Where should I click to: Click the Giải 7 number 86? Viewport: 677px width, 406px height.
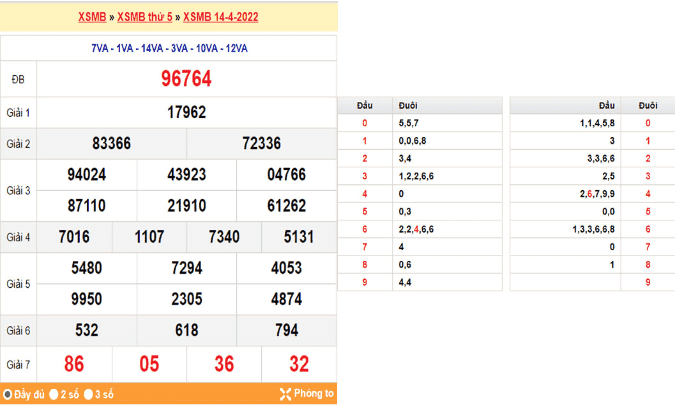(74, 364)
